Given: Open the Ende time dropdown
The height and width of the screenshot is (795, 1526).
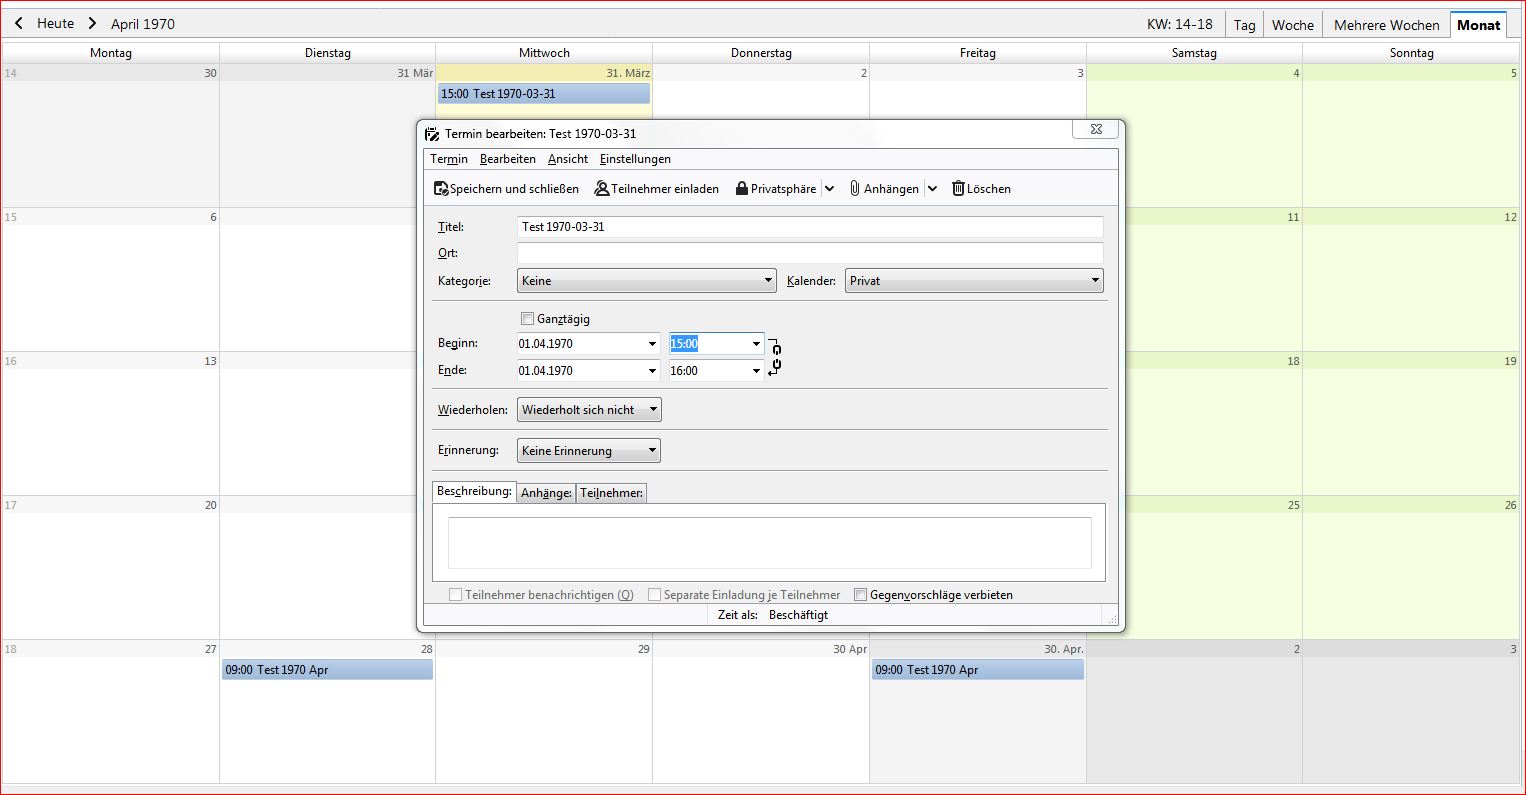Looking at the screenshot, I should point(756,371).
